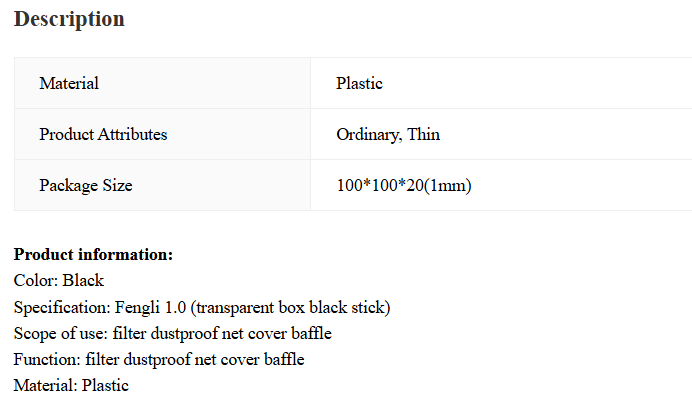The image size is (692, 413).
Task: Select the Package Size label cell
Action: coord(162,185)
